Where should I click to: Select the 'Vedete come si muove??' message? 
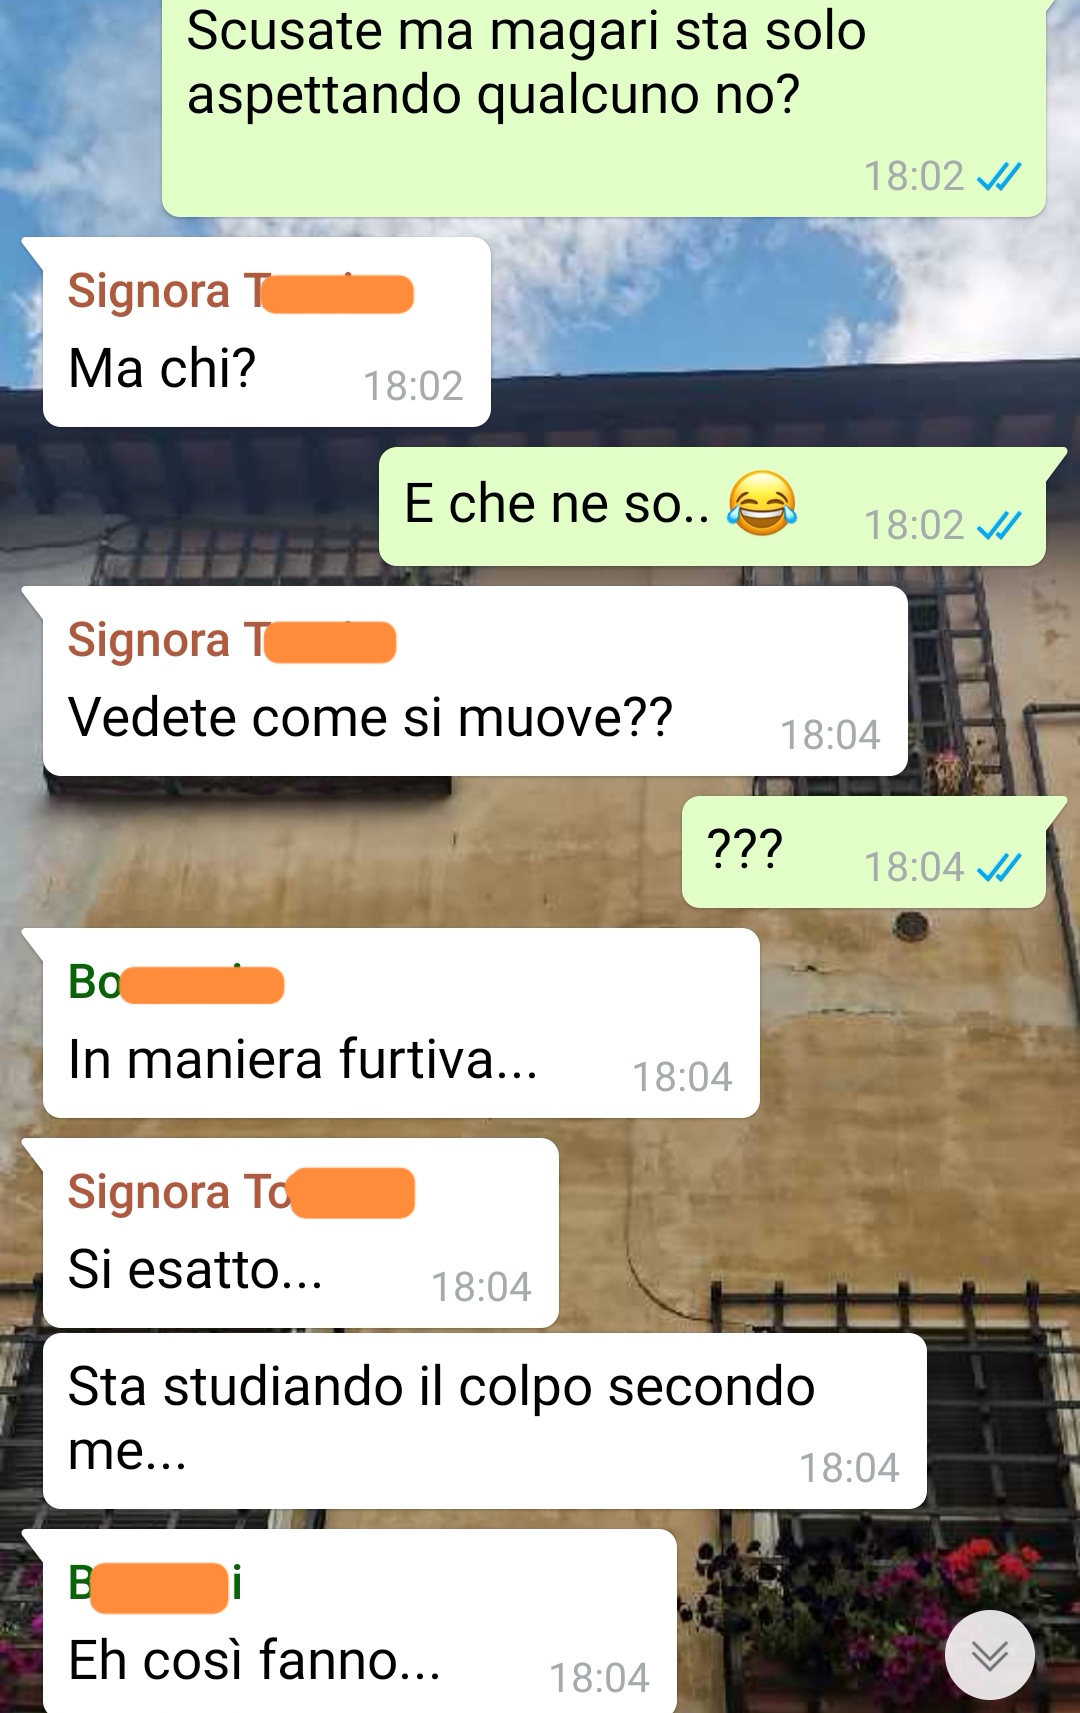coord(475,681)
